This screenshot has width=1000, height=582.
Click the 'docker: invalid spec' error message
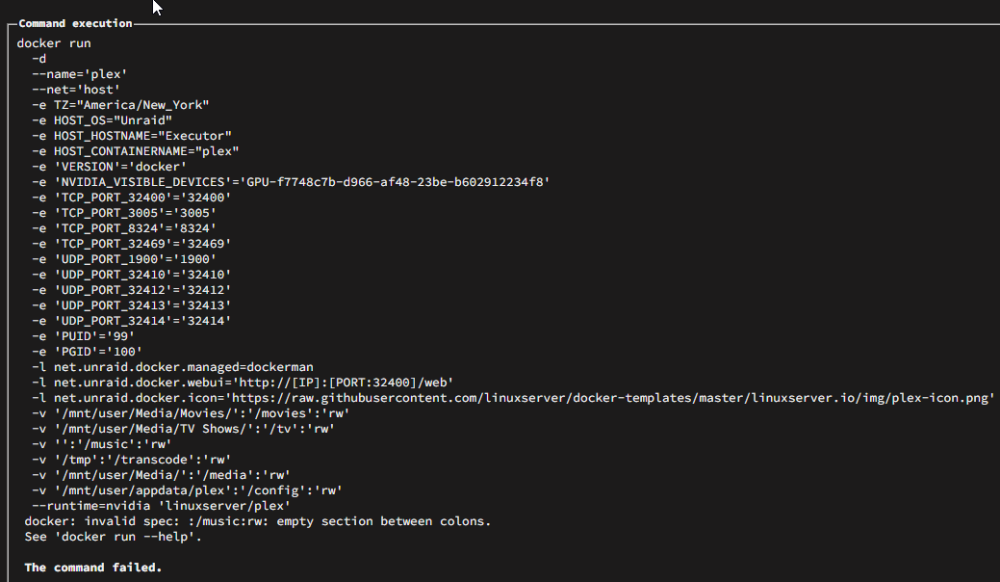point(258,521)
